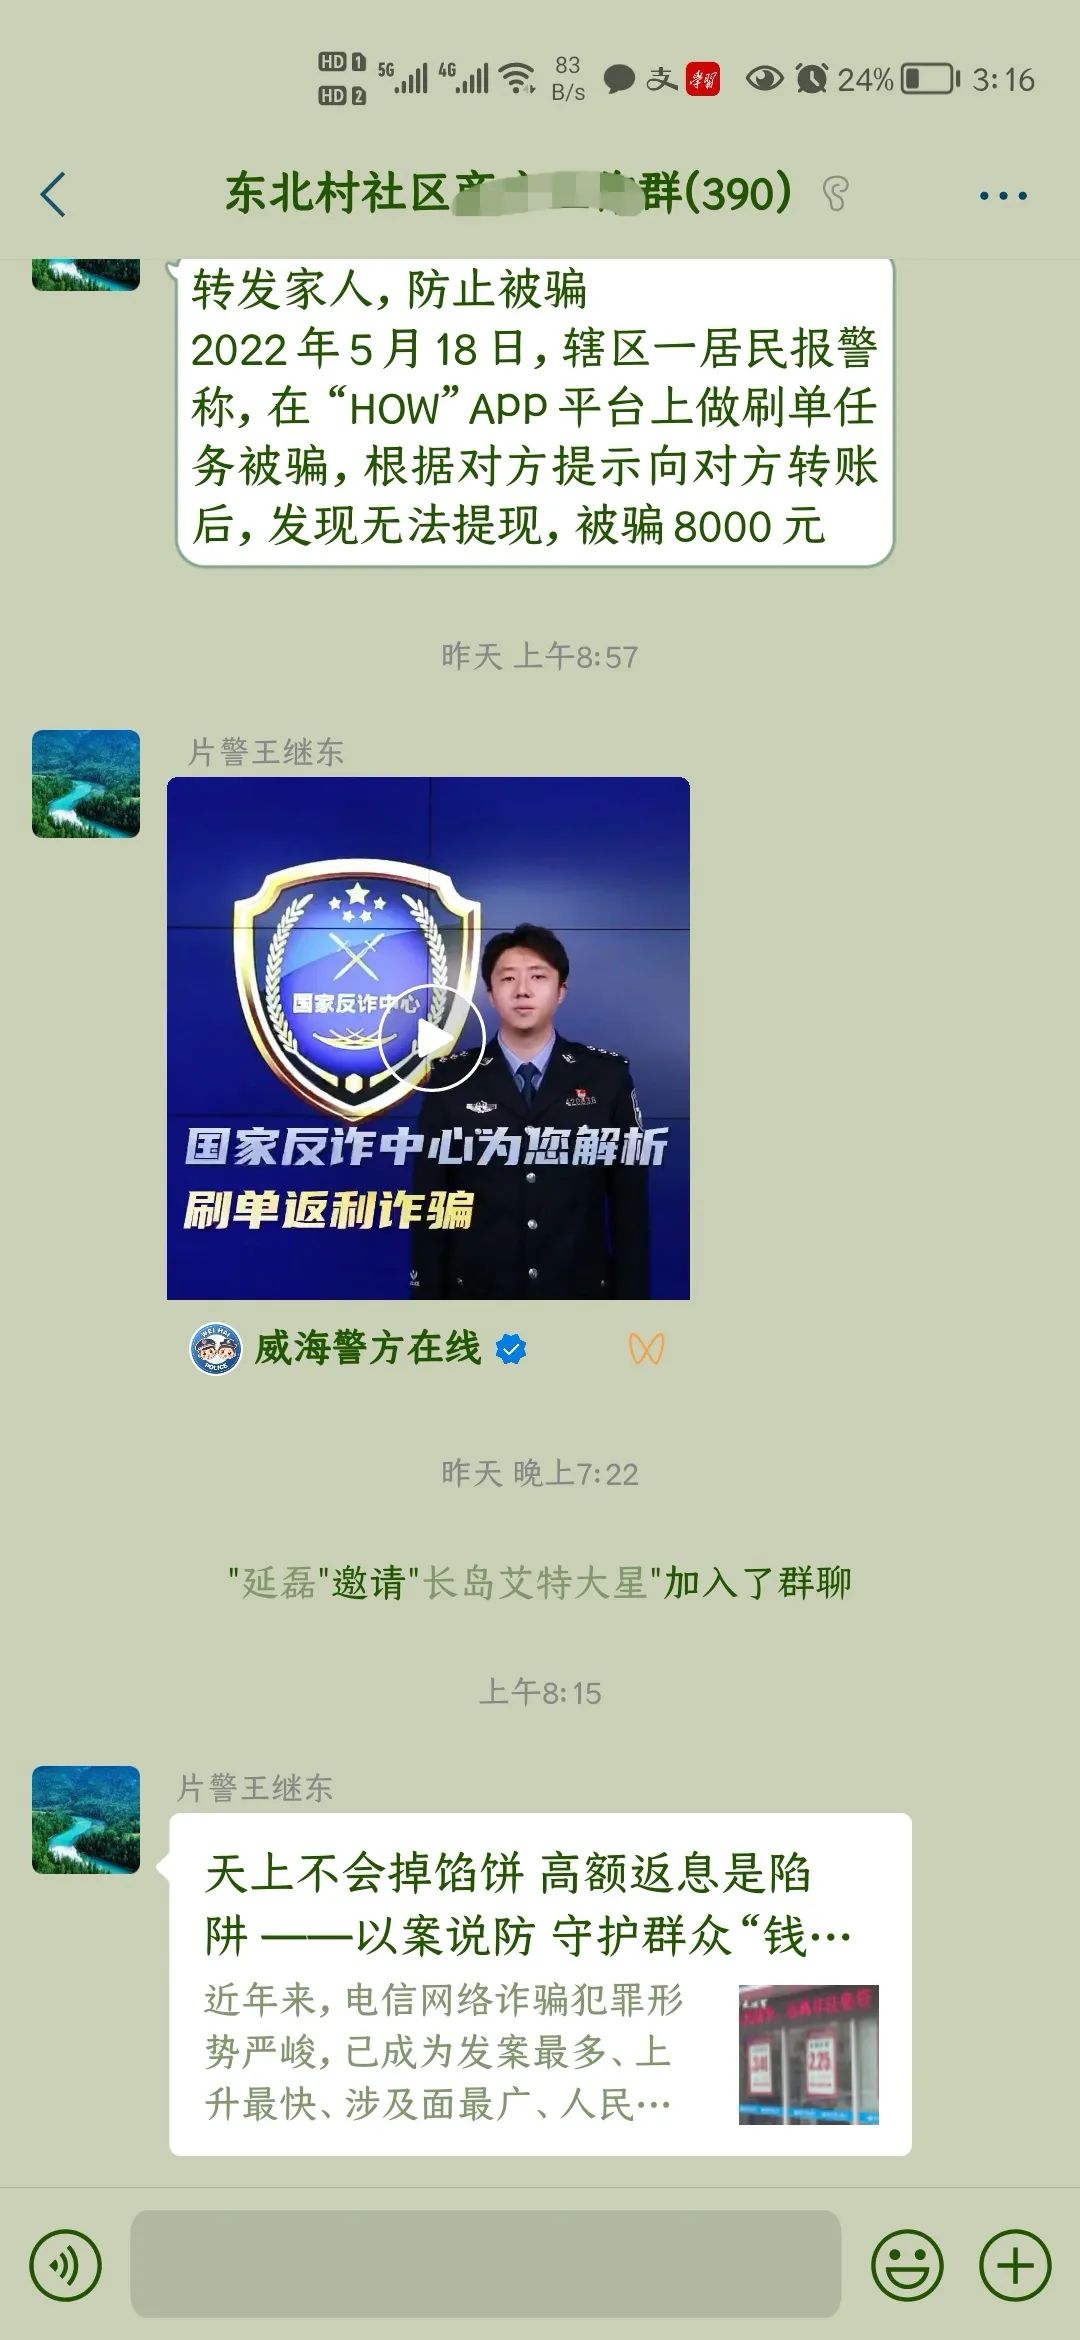Tap the 威海警方在线 police avatar logo

[215, 1349]
